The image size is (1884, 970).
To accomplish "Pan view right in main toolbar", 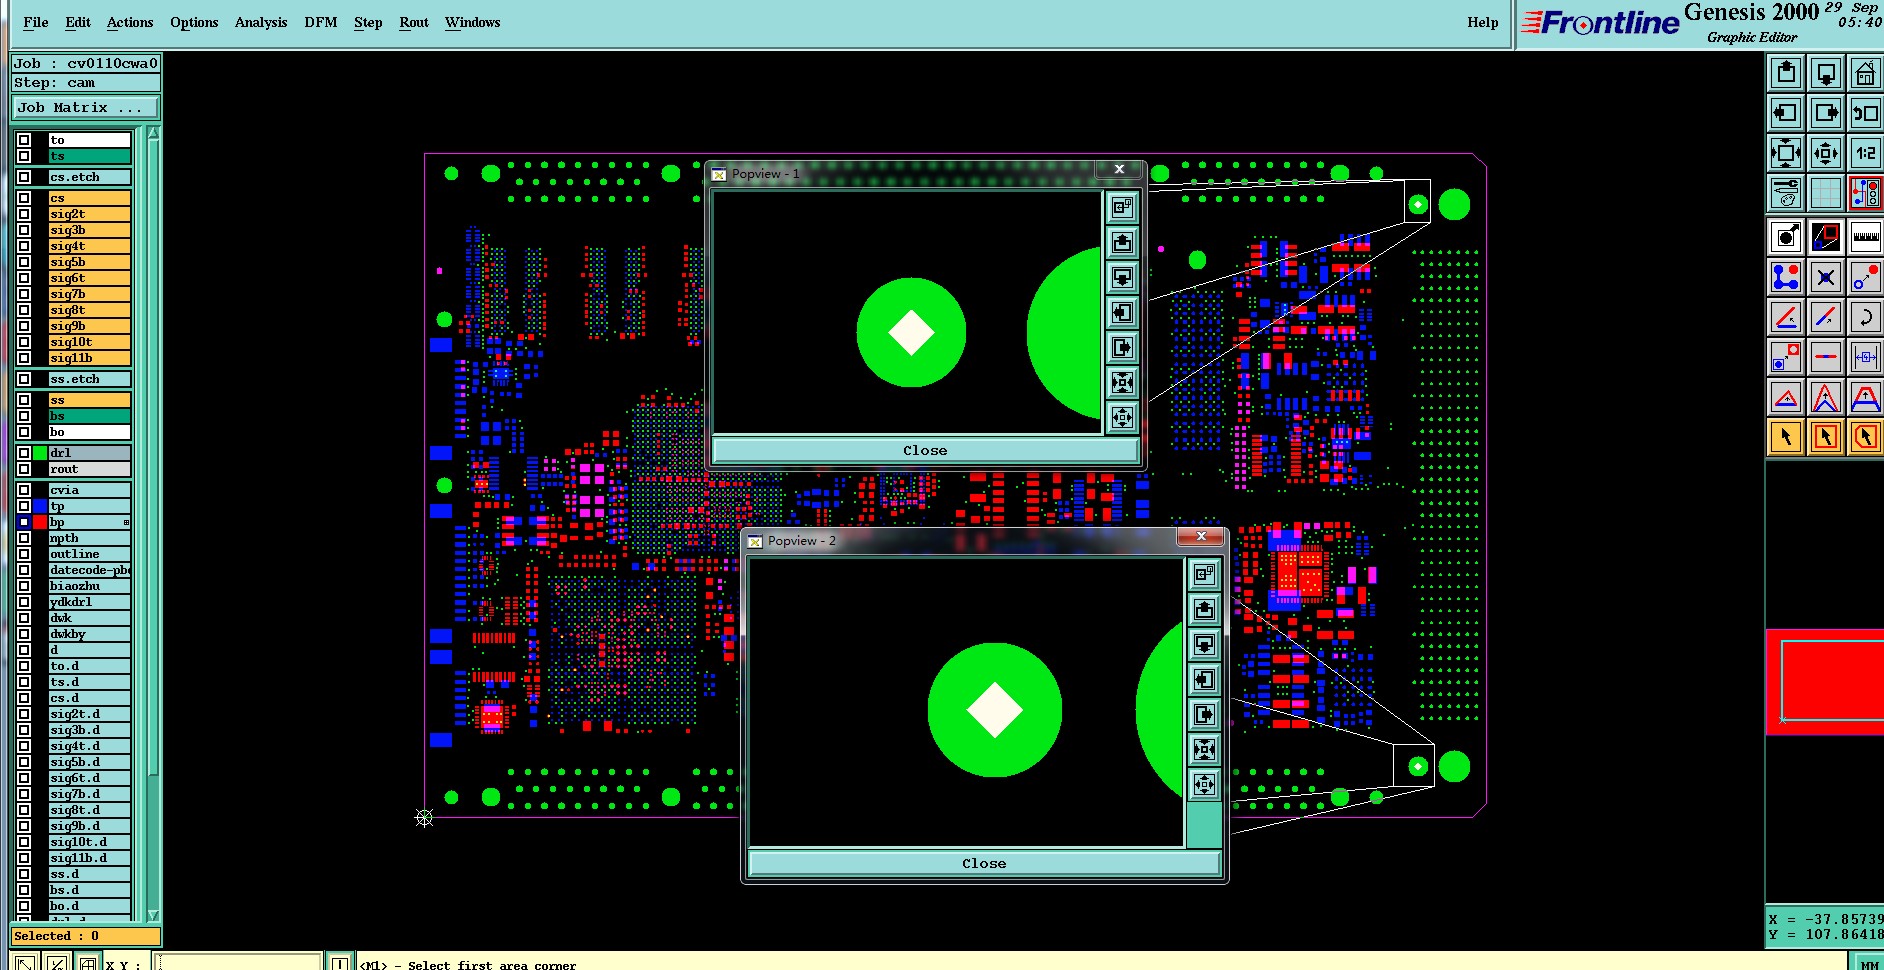I will pyautogui.click(x=1826, y=113).
